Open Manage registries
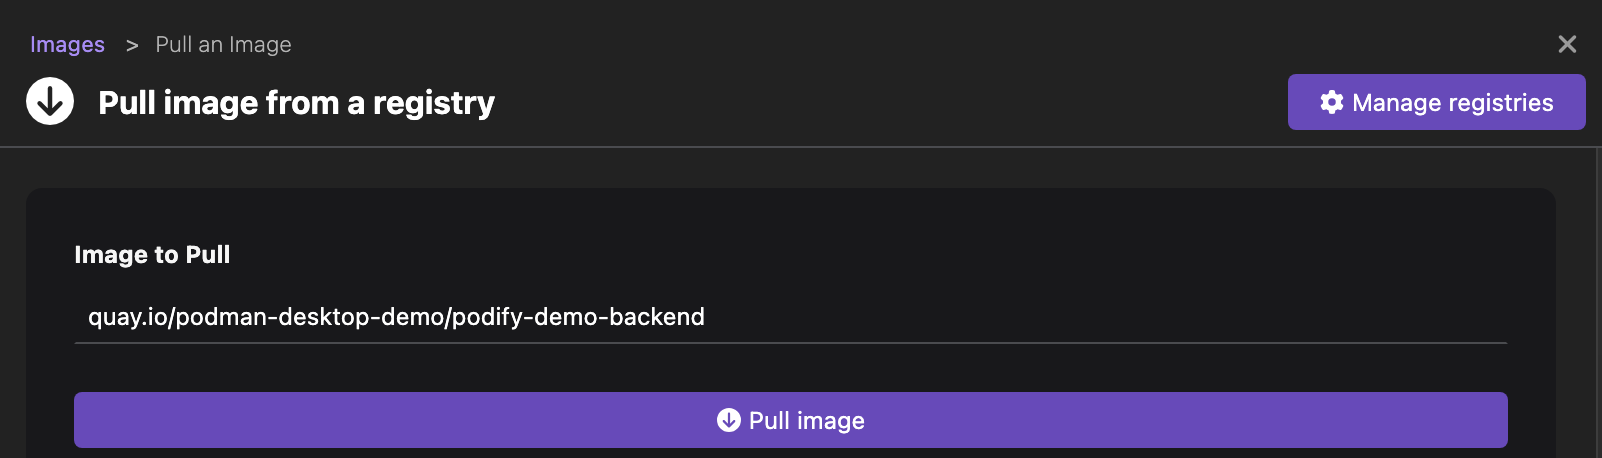The height and width of the screenshot is (458, 1602). [1436, 102]
